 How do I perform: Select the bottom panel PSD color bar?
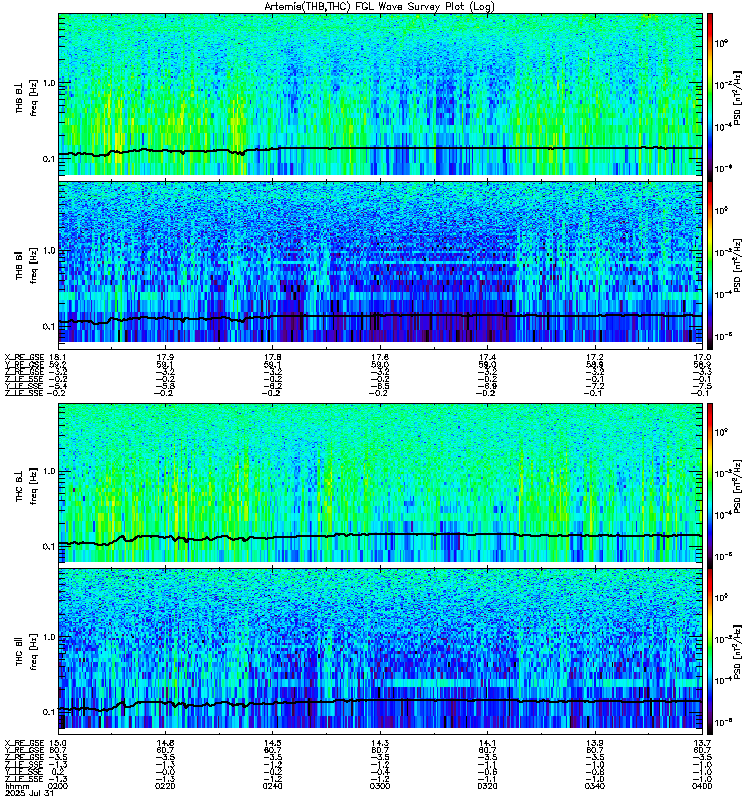(x=710, y=652)
